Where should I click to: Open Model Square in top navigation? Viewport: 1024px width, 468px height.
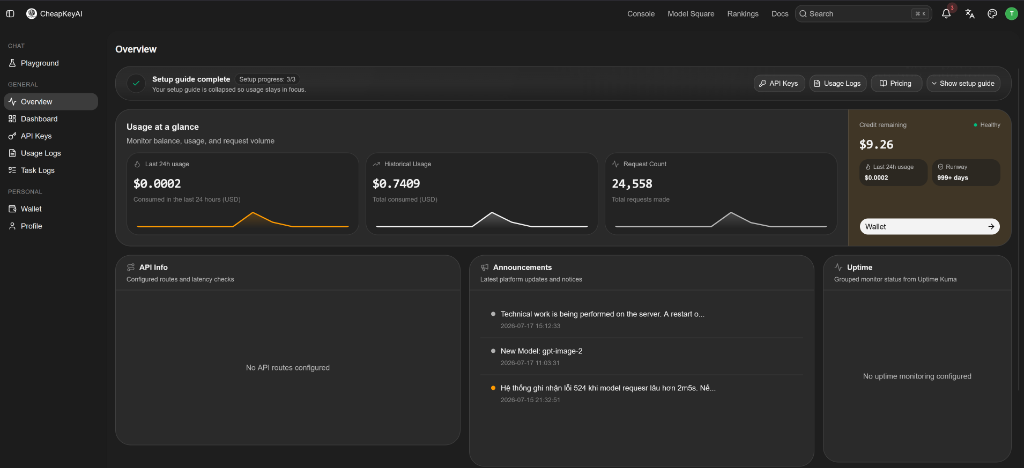(690, 14)
